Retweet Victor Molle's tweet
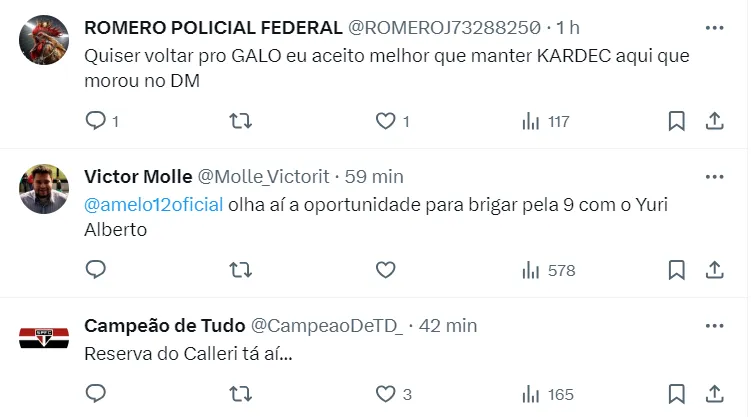 (241, 270)
